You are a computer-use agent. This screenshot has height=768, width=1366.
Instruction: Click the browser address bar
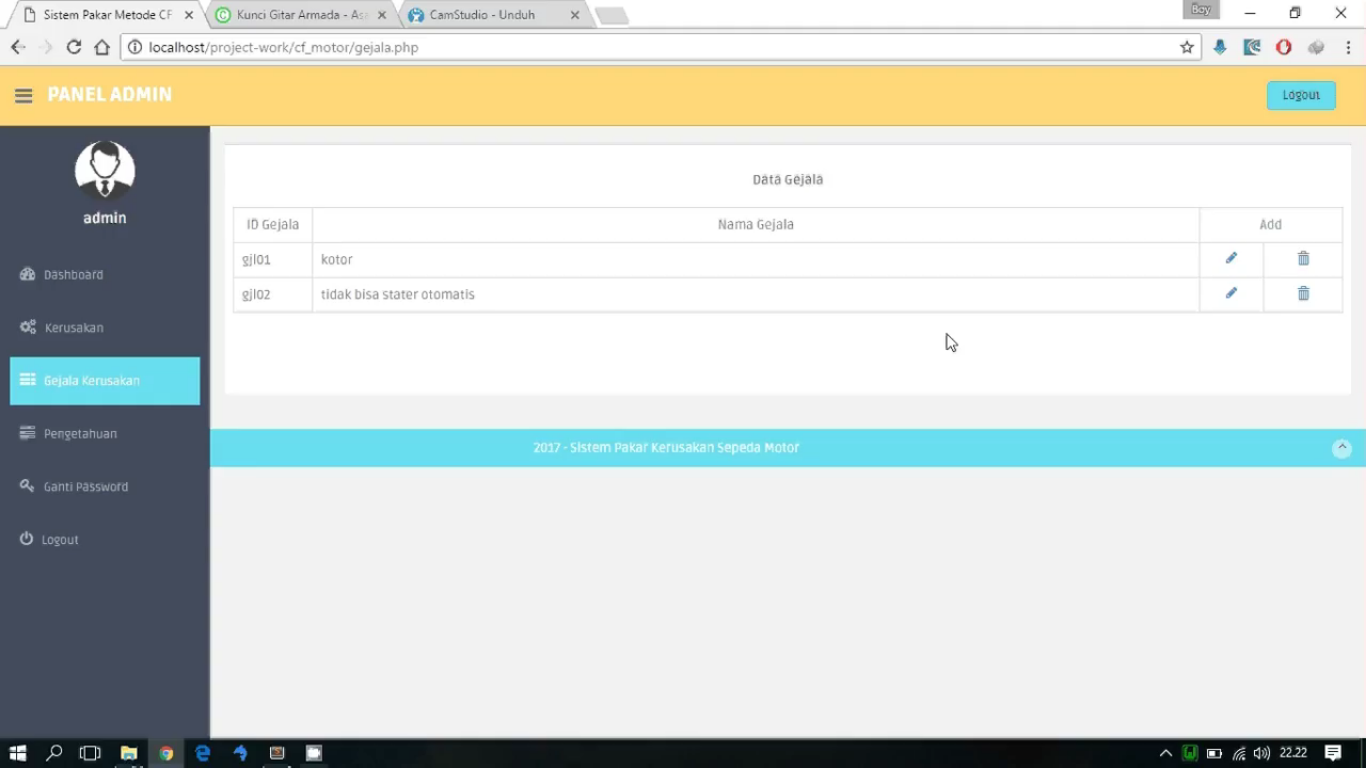click(650, 47)
